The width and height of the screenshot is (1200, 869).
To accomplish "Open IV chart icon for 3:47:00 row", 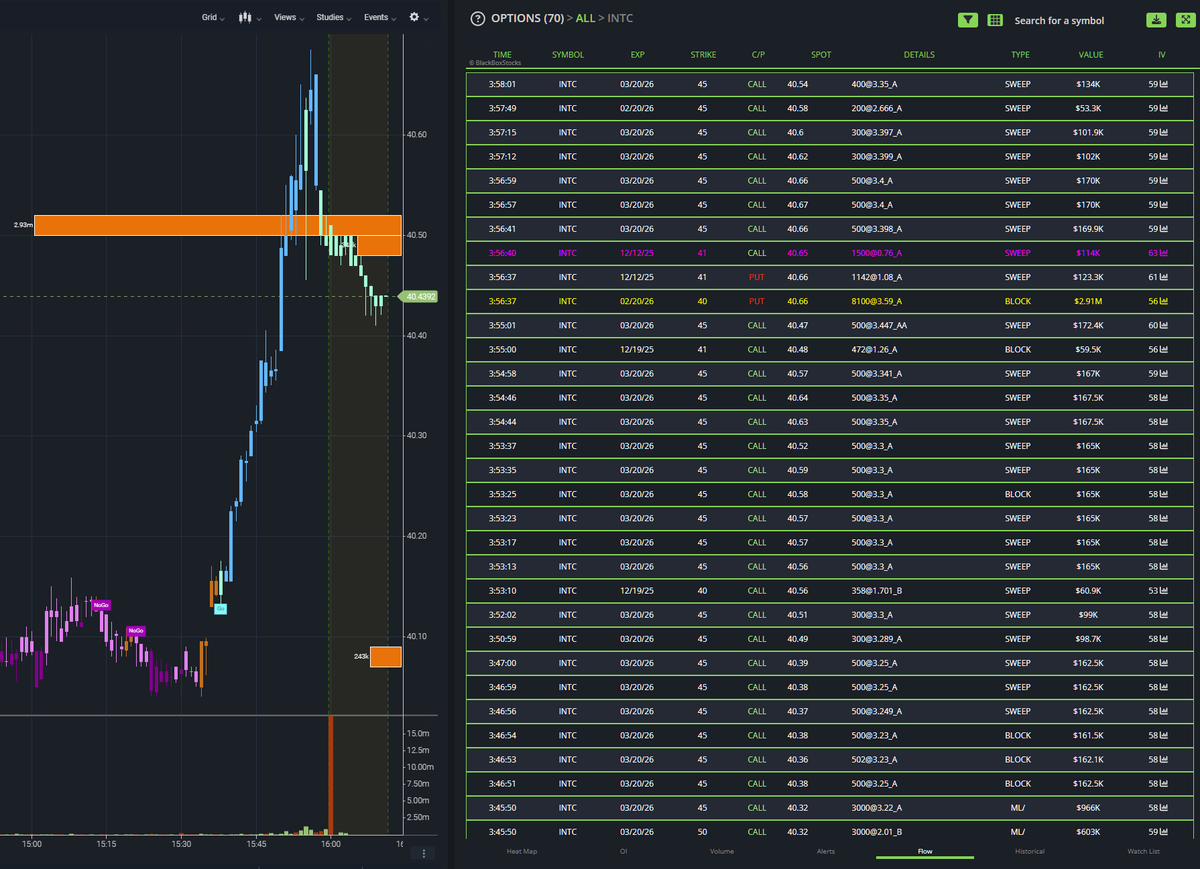I will [x=1164, y=663].
